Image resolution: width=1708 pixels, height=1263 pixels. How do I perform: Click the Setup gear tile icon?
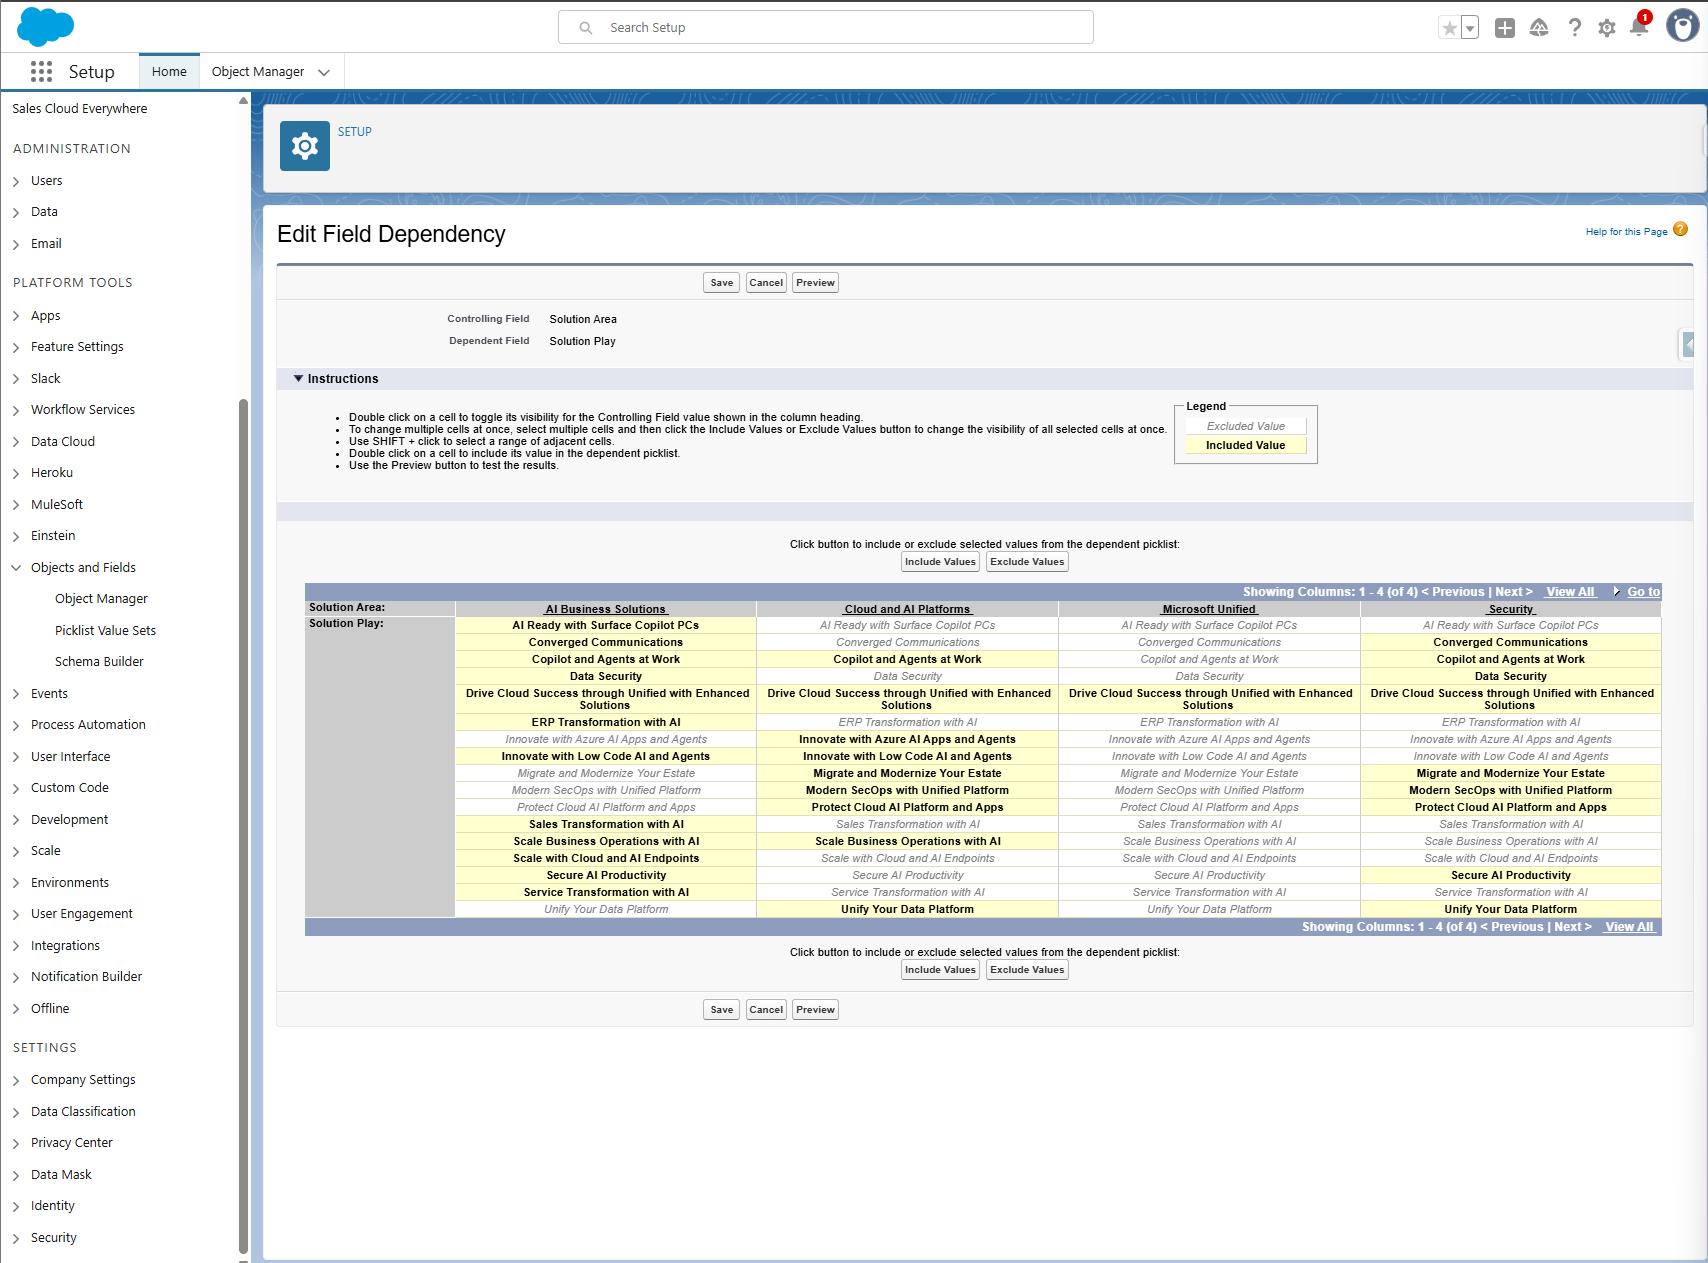click(x=305, y=146)
